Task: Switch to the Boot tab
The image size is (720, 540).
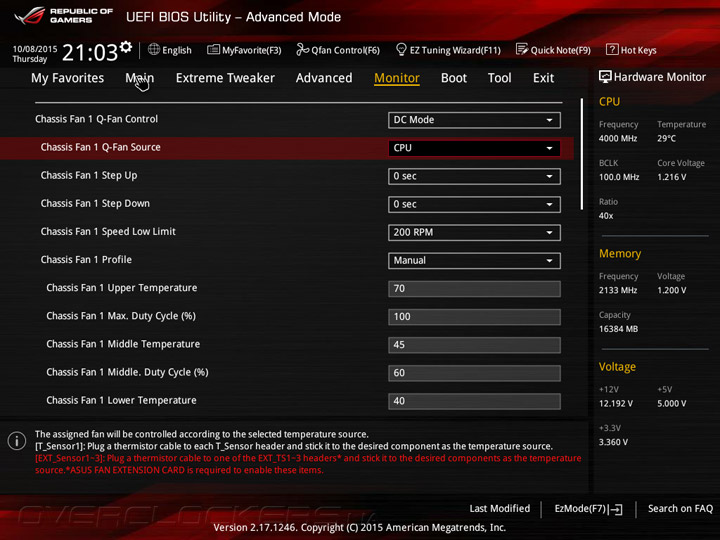Action: [454, 78]
